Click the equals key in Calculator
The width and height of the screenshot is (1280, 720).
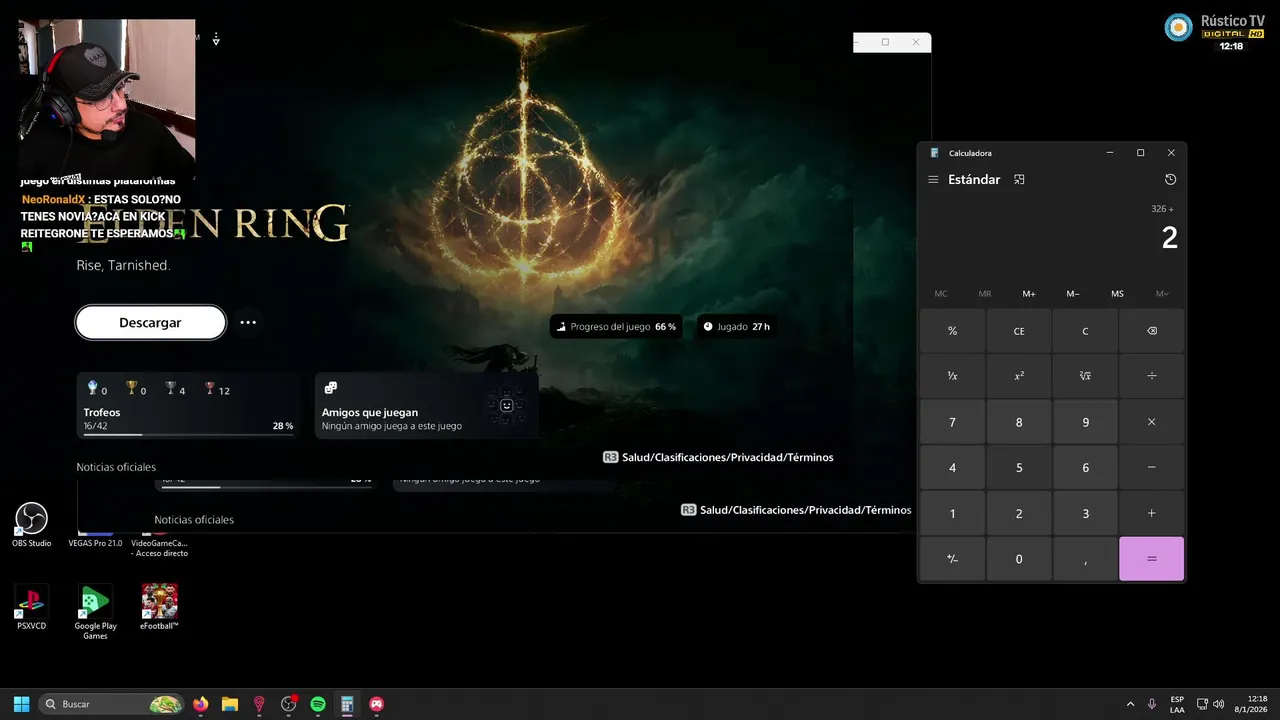(1151, 559)
